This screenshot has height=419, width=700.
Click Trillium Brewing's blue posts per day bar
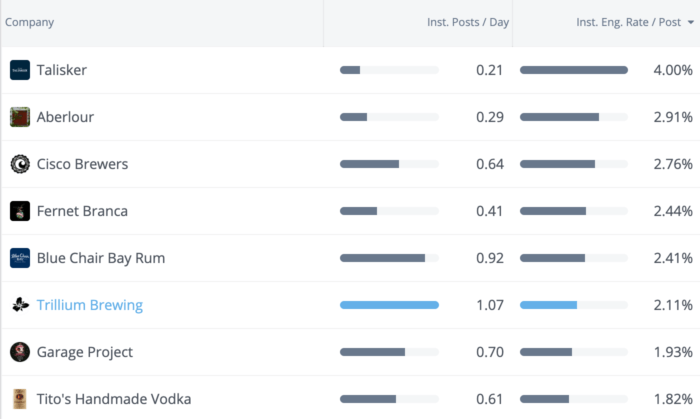389,305
